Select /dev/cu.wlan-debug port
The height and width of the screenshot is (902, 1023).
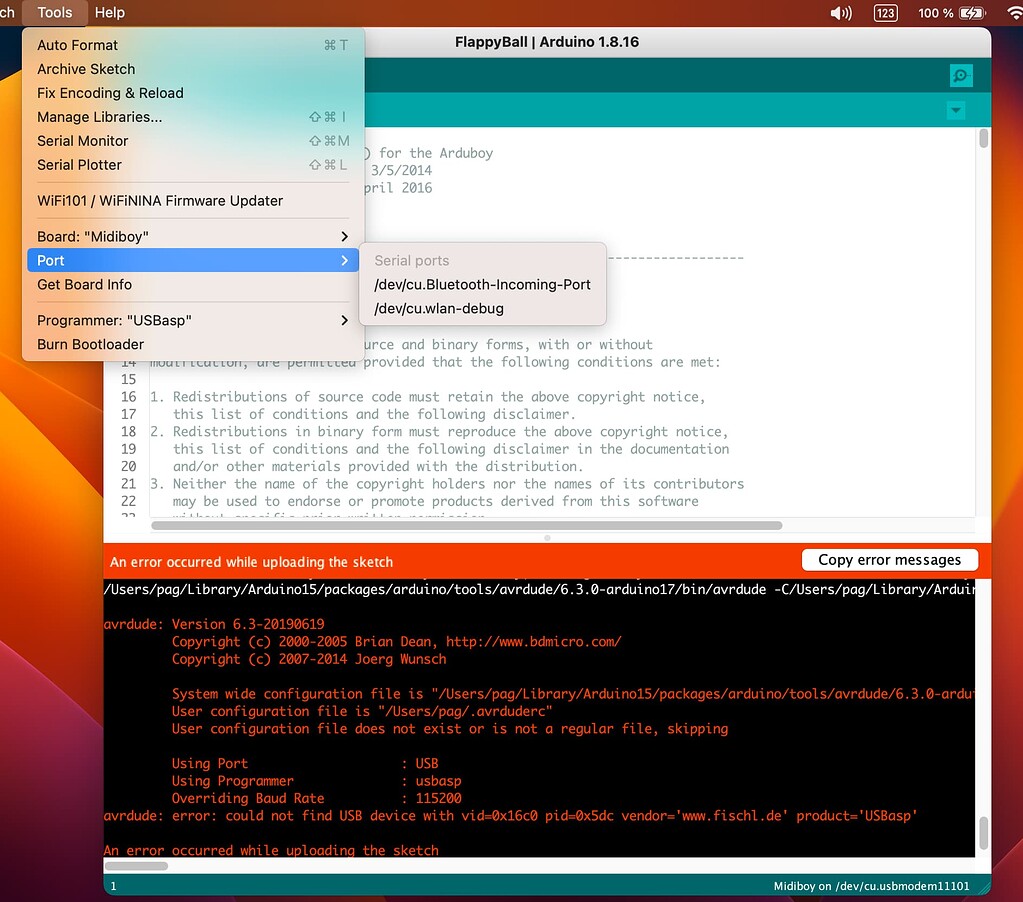tap(482, 308)
